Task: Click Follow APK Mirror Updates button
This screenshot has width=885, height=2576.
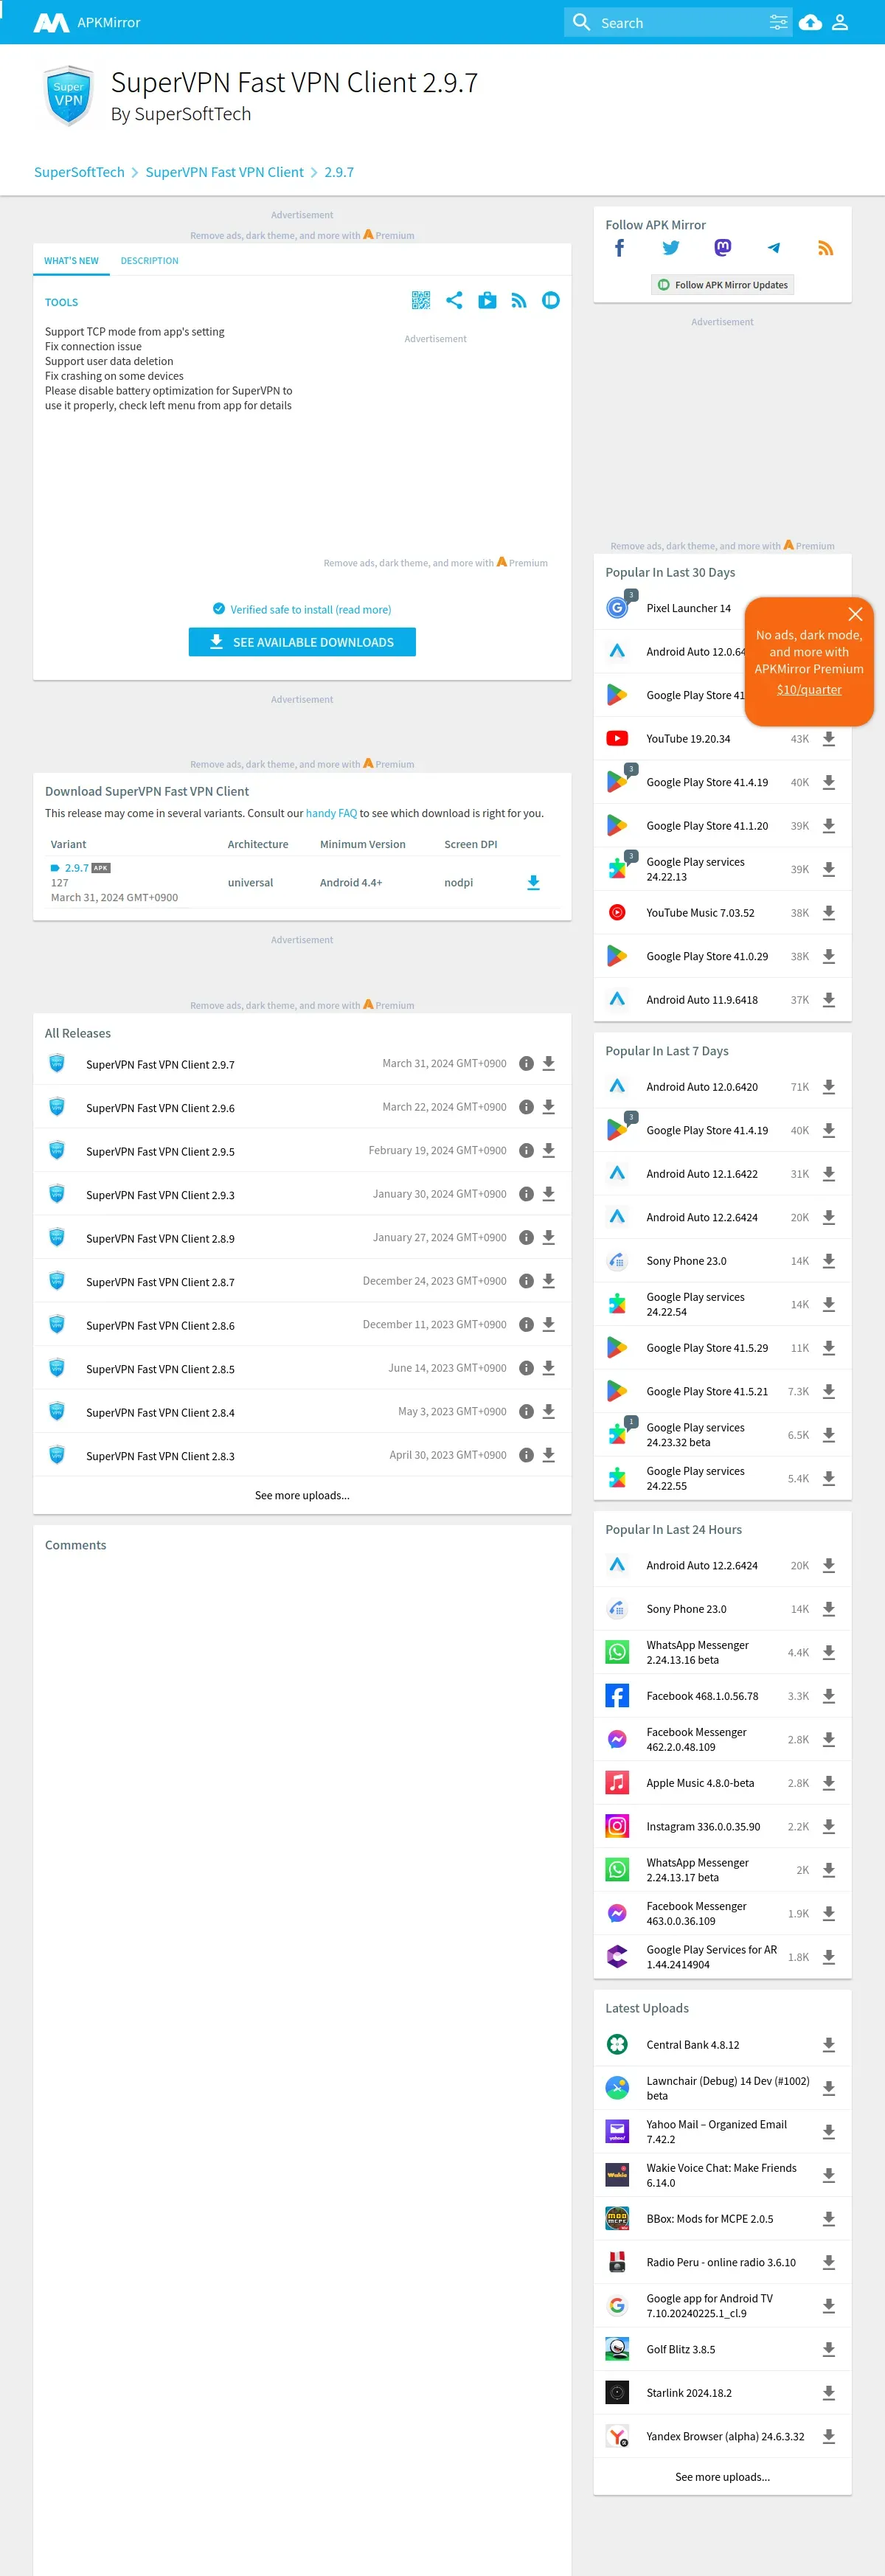Action: pyautogui.click(x=722, y=285)
